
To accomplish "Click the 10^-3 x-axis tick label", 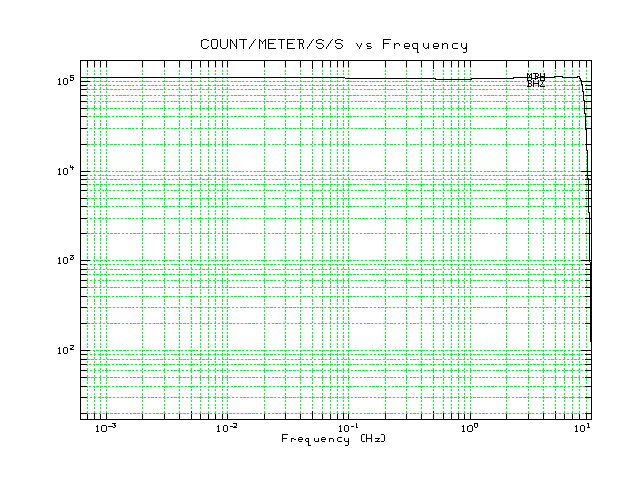I will 106,428.
